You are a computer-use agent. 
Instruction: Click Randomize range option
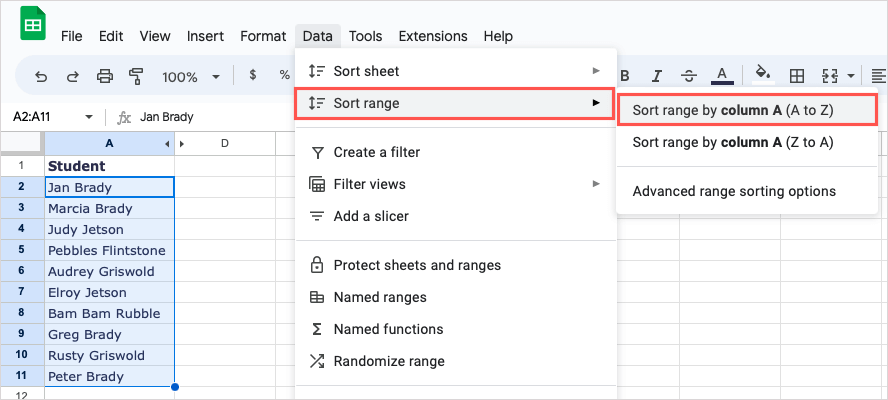click(x=389, y=361)
